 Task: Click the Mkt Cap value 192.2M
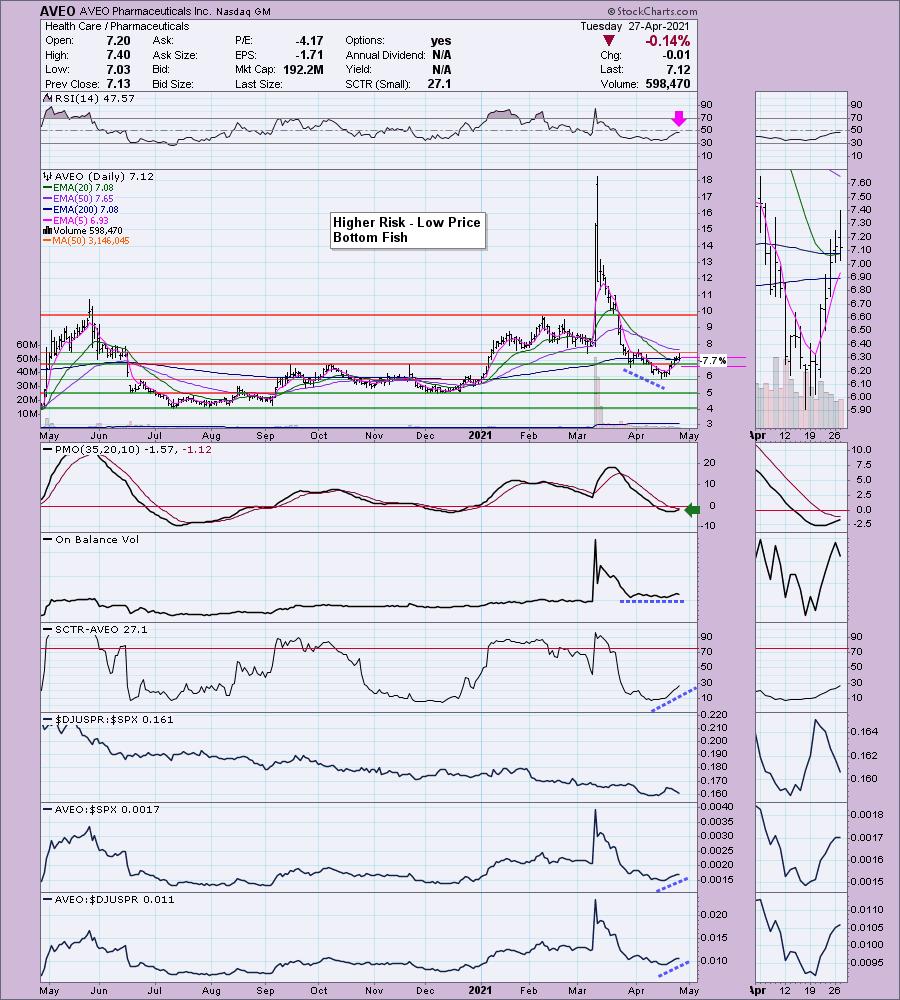(x=303, y=70)
